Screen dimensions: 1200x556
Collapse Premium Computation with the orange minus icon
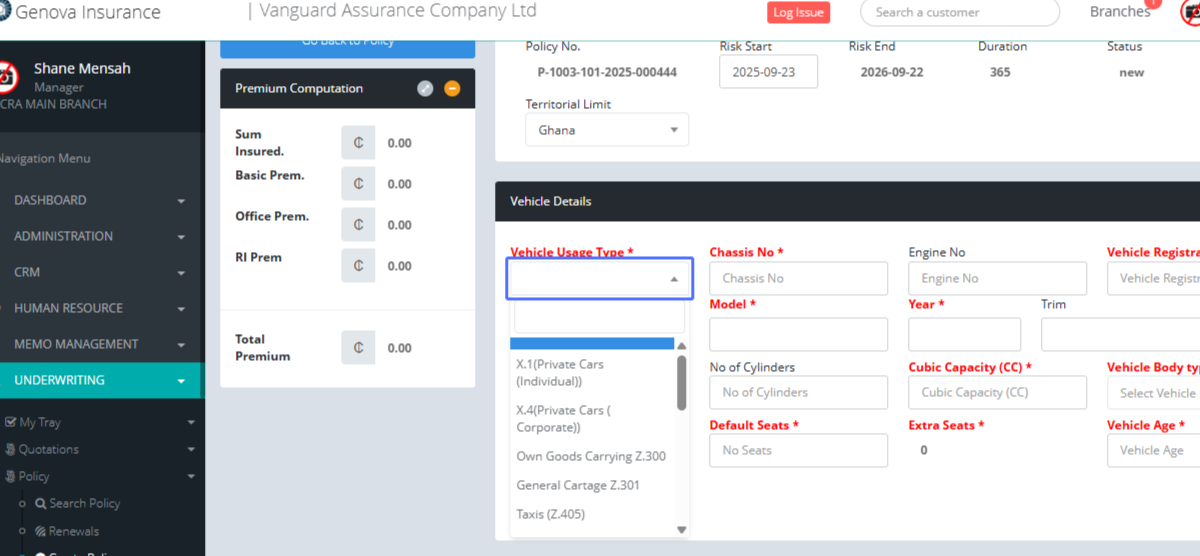tap(452, 89)
